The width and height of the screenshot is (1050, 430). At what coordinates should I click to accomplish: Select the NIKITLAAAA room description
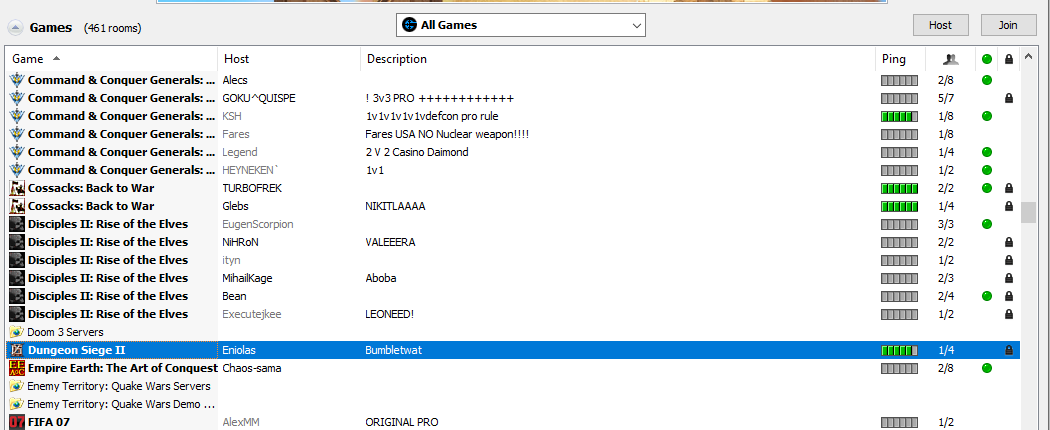pyautogui.click(x=395, y=206)
